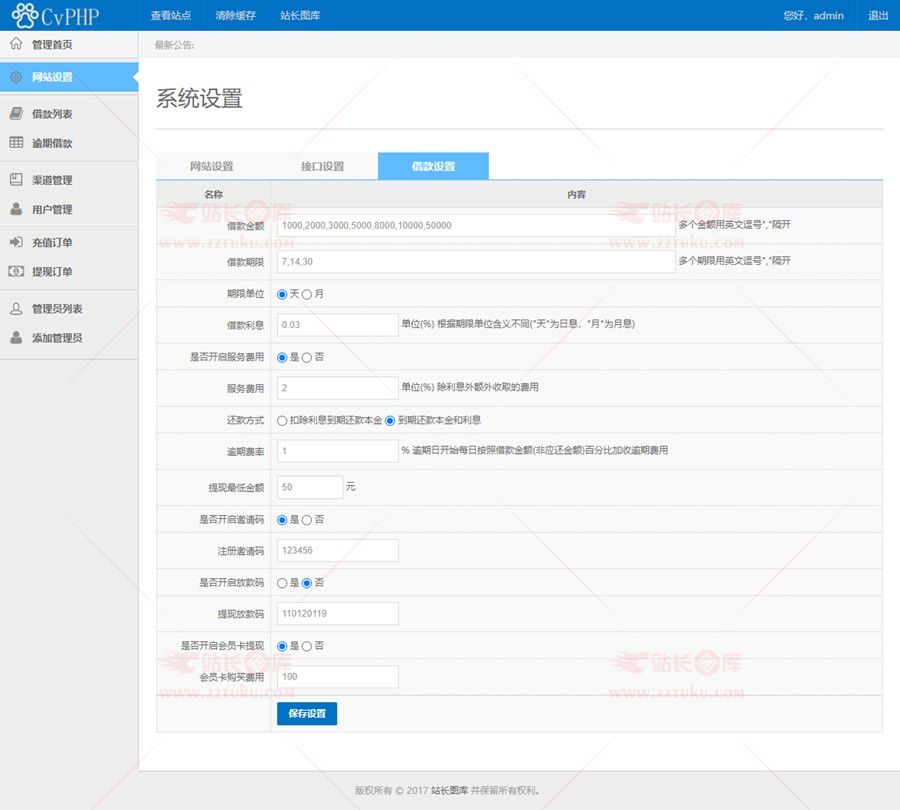The image size is (900, 810).
Task: Focus the 注册邀请码 text field
Action: tap(337, 551)
